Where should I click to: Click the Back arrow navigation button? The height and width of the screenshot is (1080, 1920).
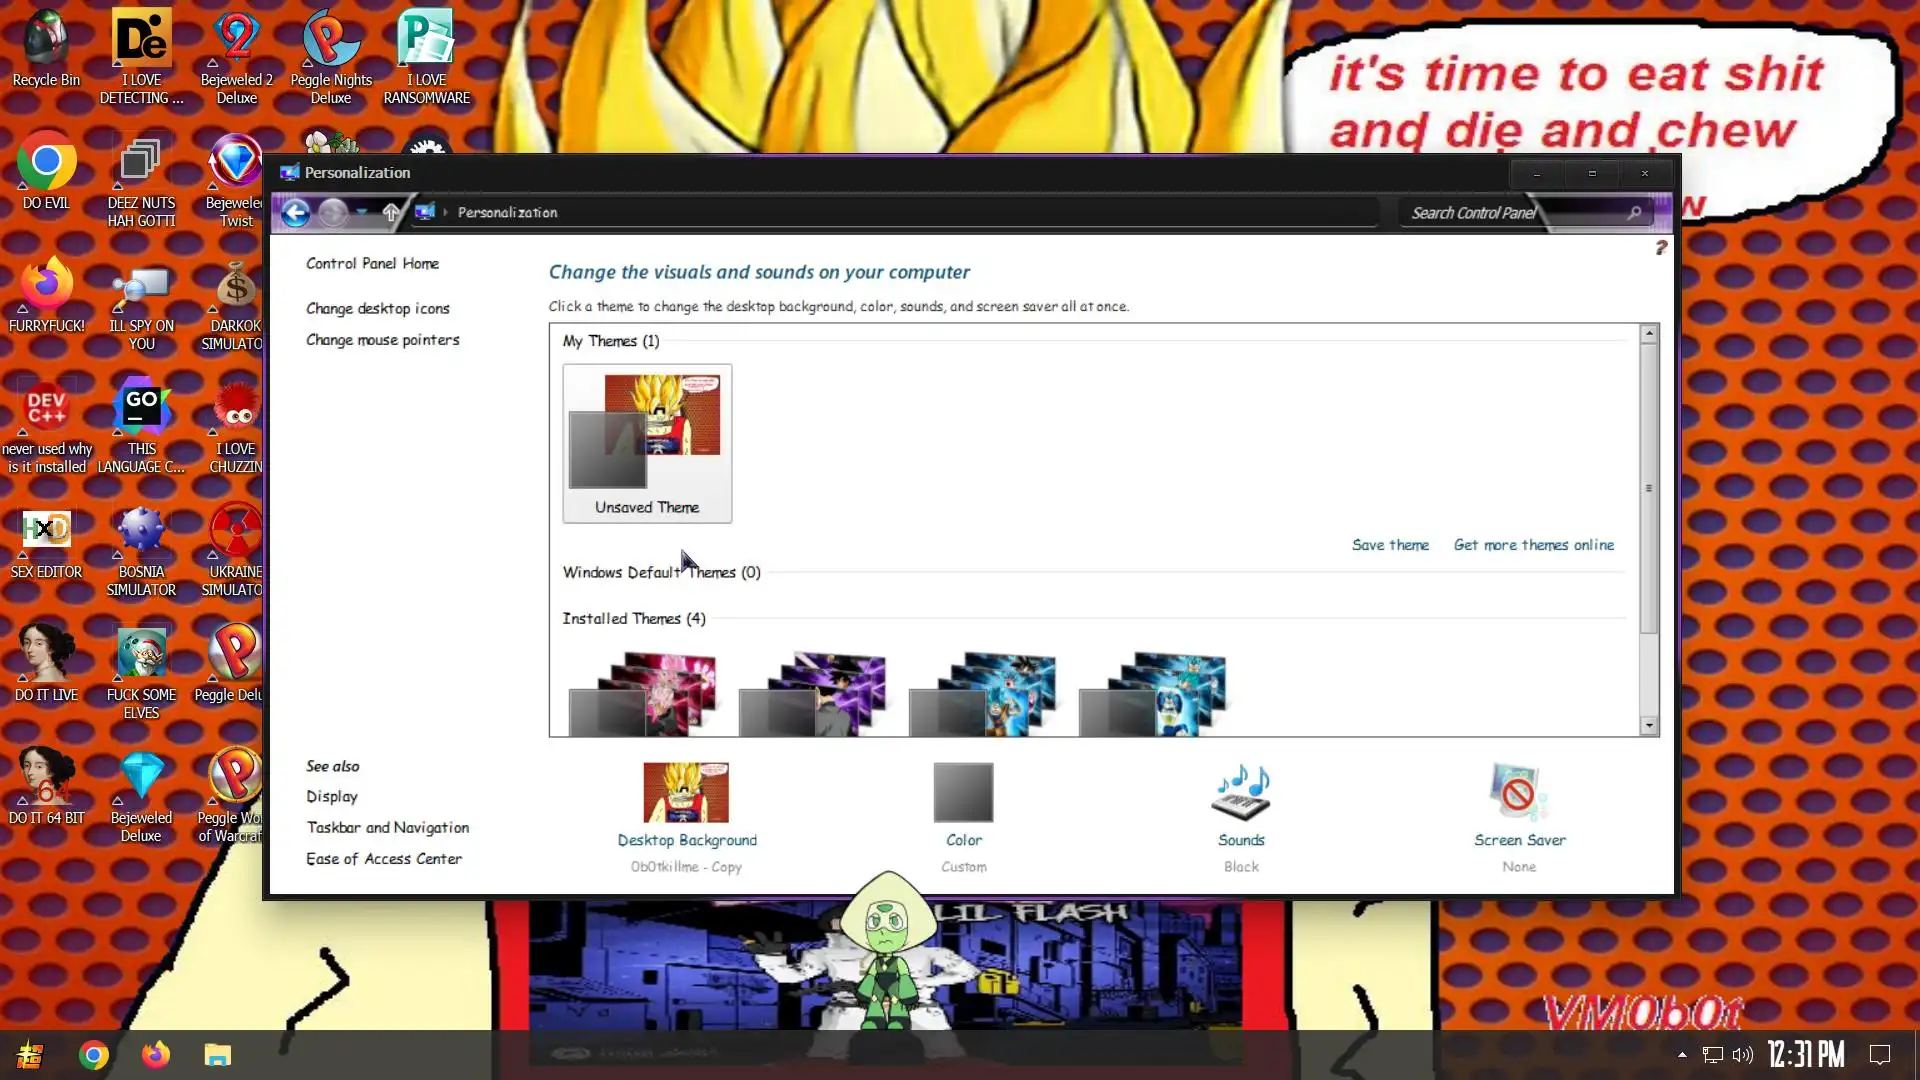(295, 212)
